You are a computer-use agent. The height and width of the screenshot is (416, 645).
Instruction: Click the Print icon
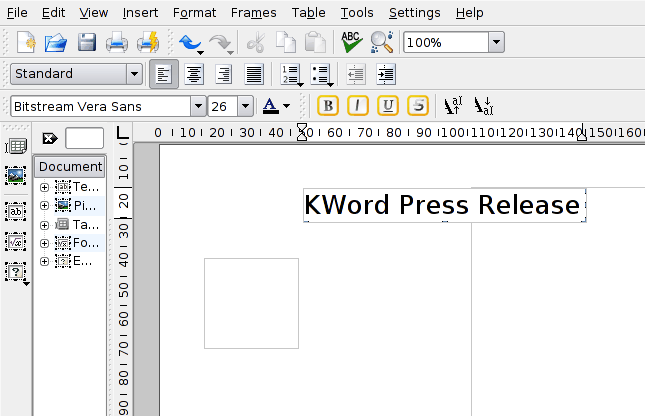[x=117, y=43]
